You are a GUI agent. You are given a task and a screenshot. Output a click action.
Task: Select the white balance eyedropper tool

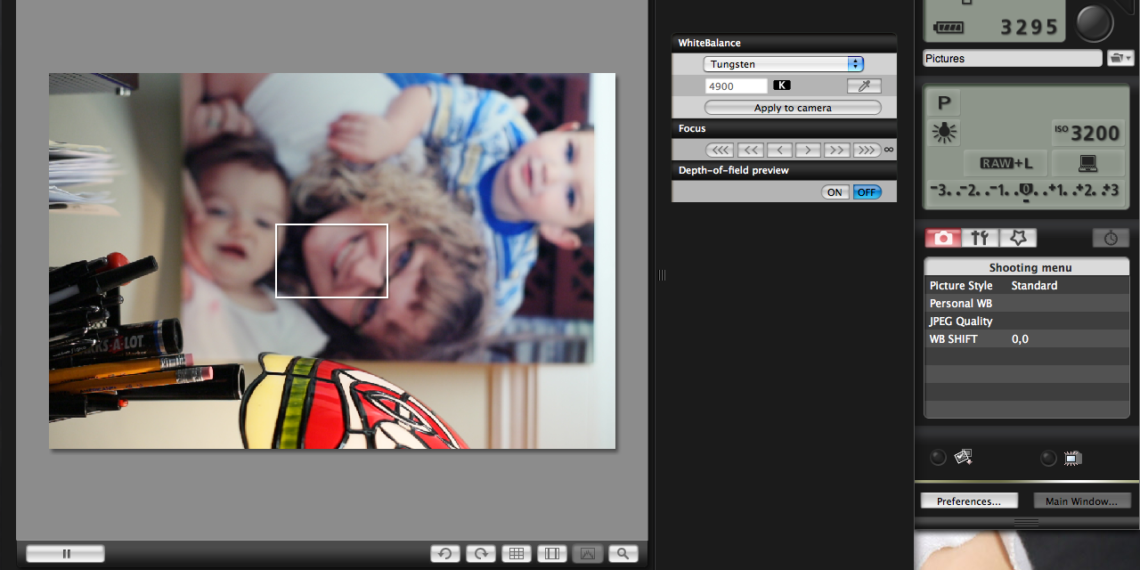tap(864, 86)
